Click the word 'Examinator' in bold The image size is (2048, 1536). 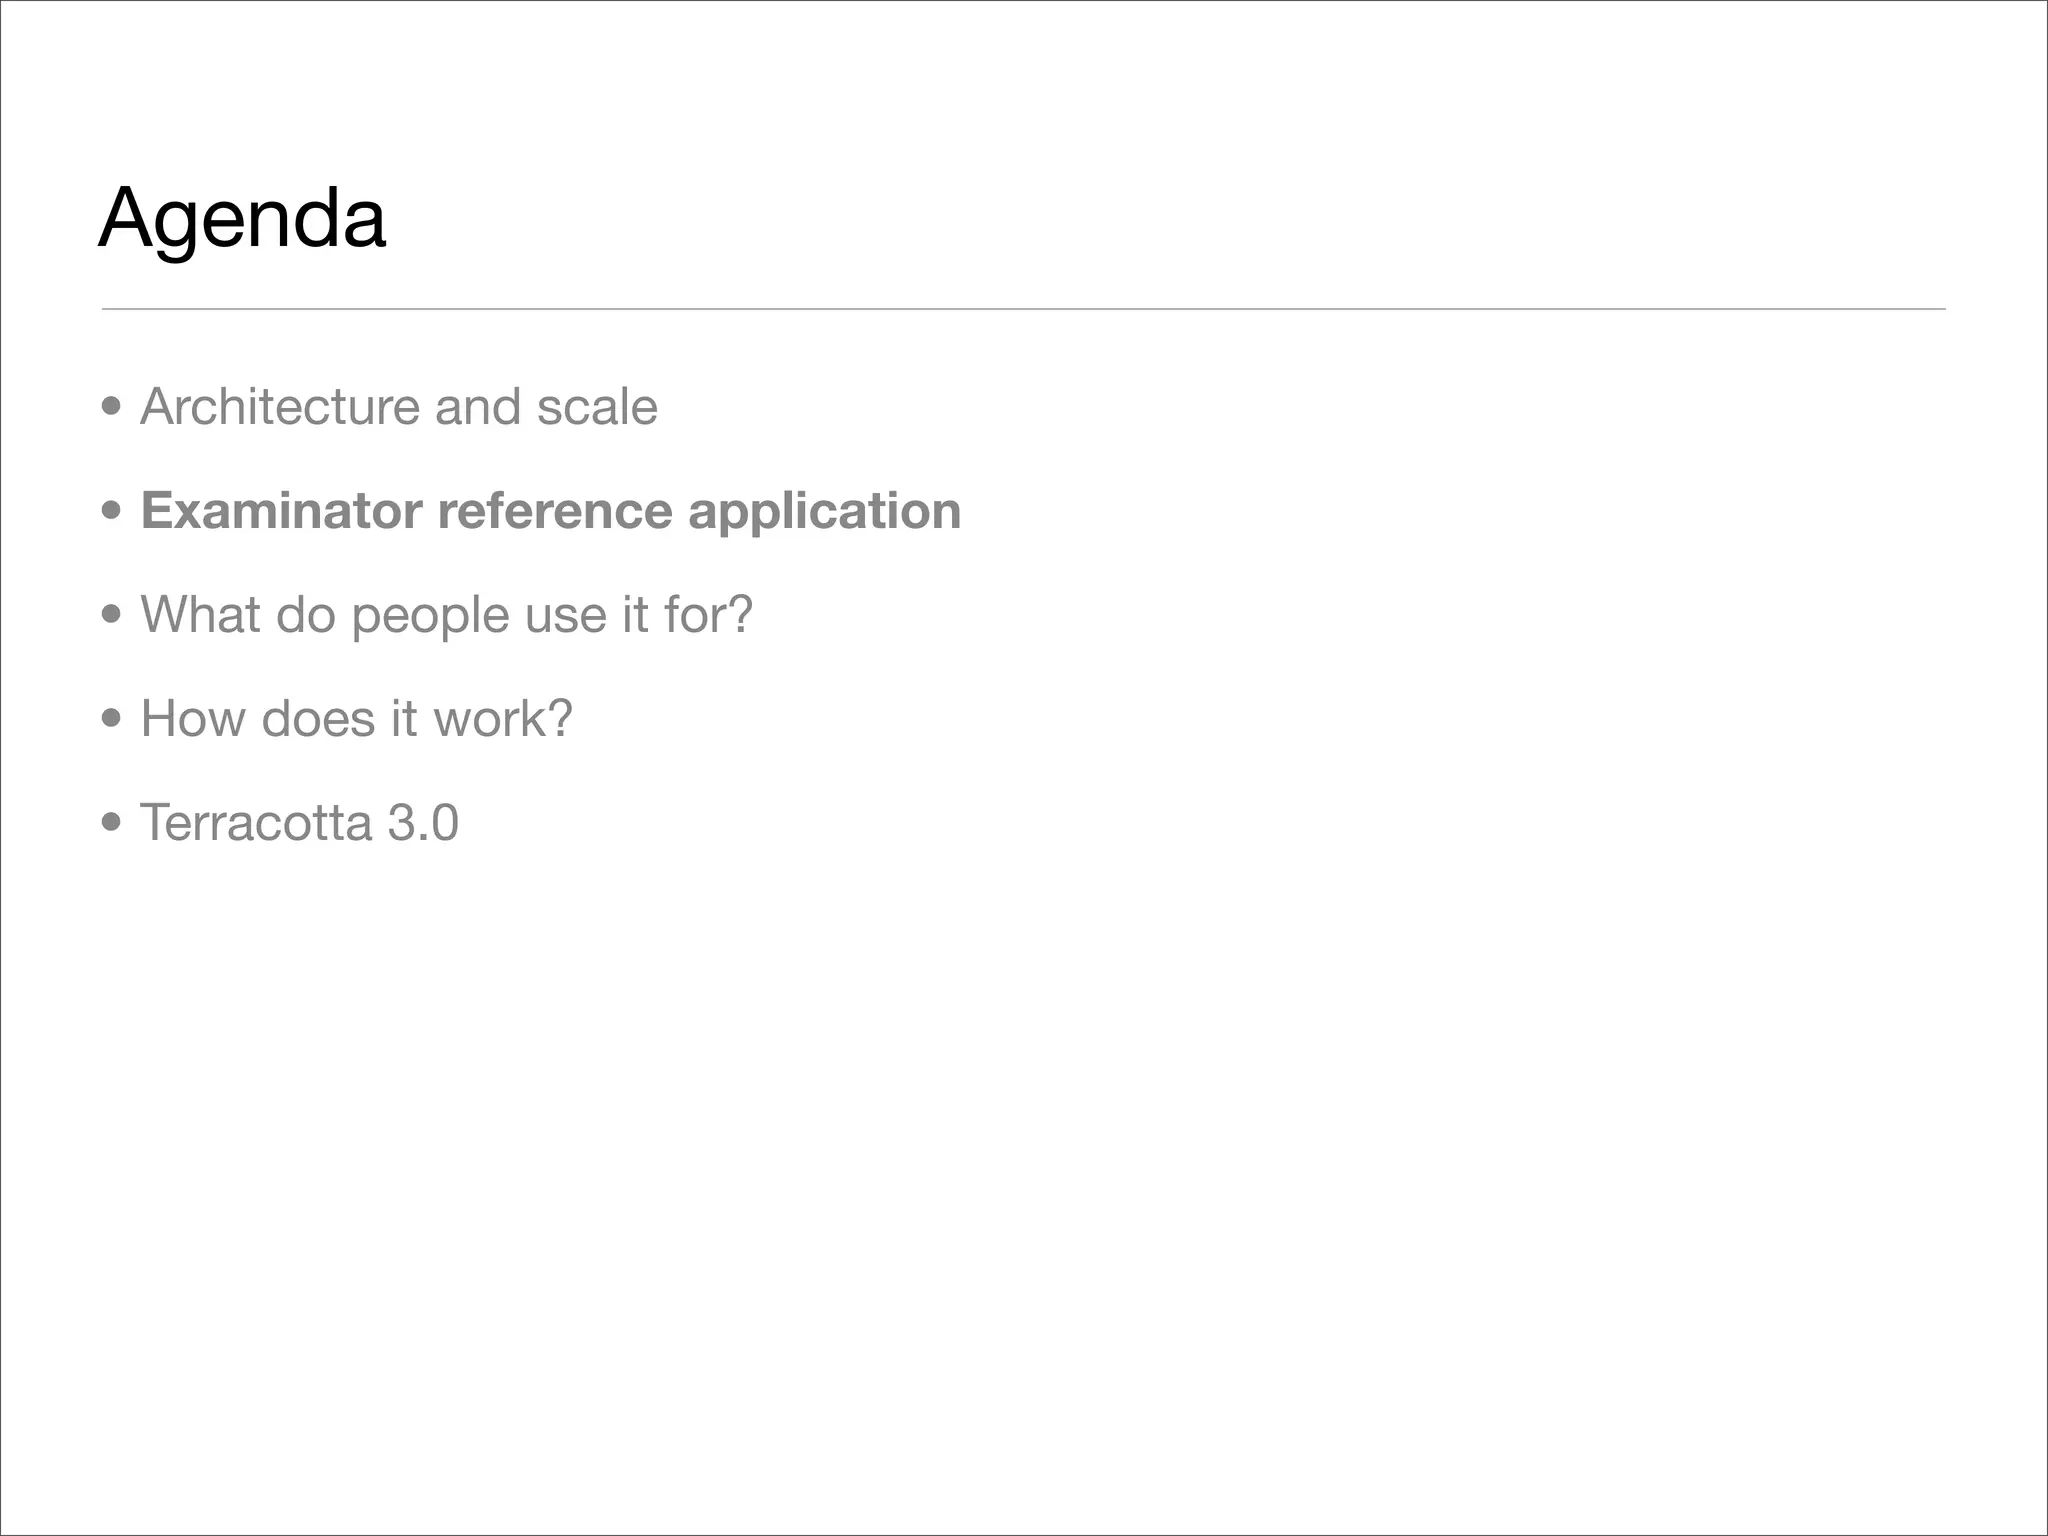coord(281,510)
